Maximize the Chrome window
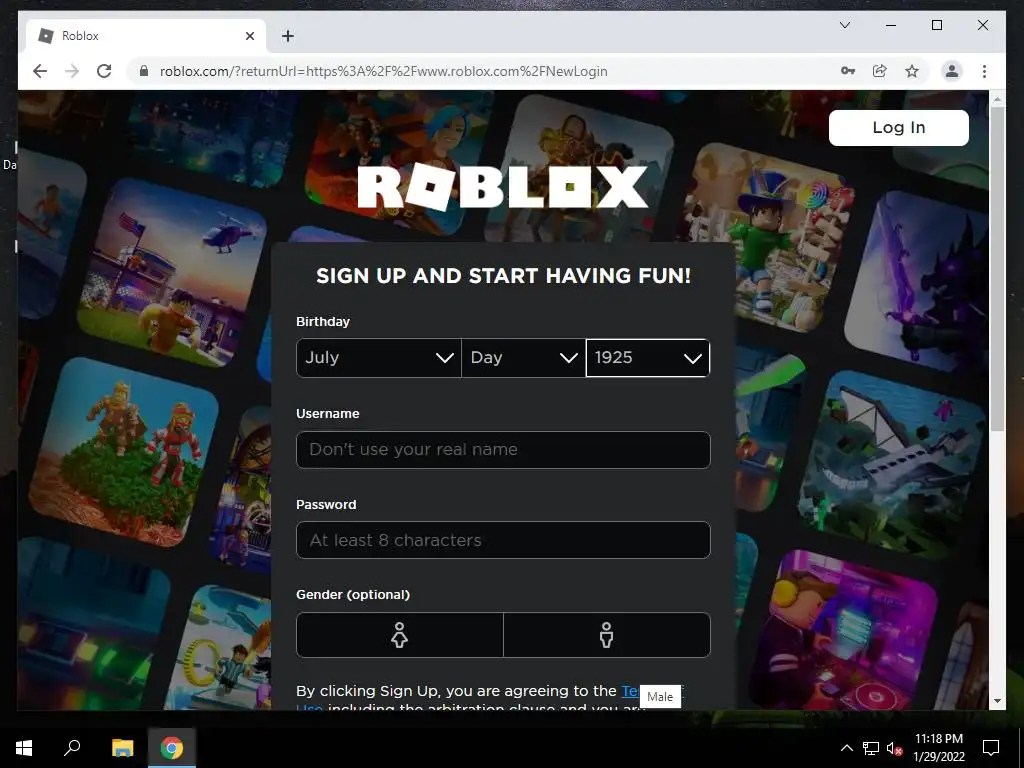 click(936, 25)
